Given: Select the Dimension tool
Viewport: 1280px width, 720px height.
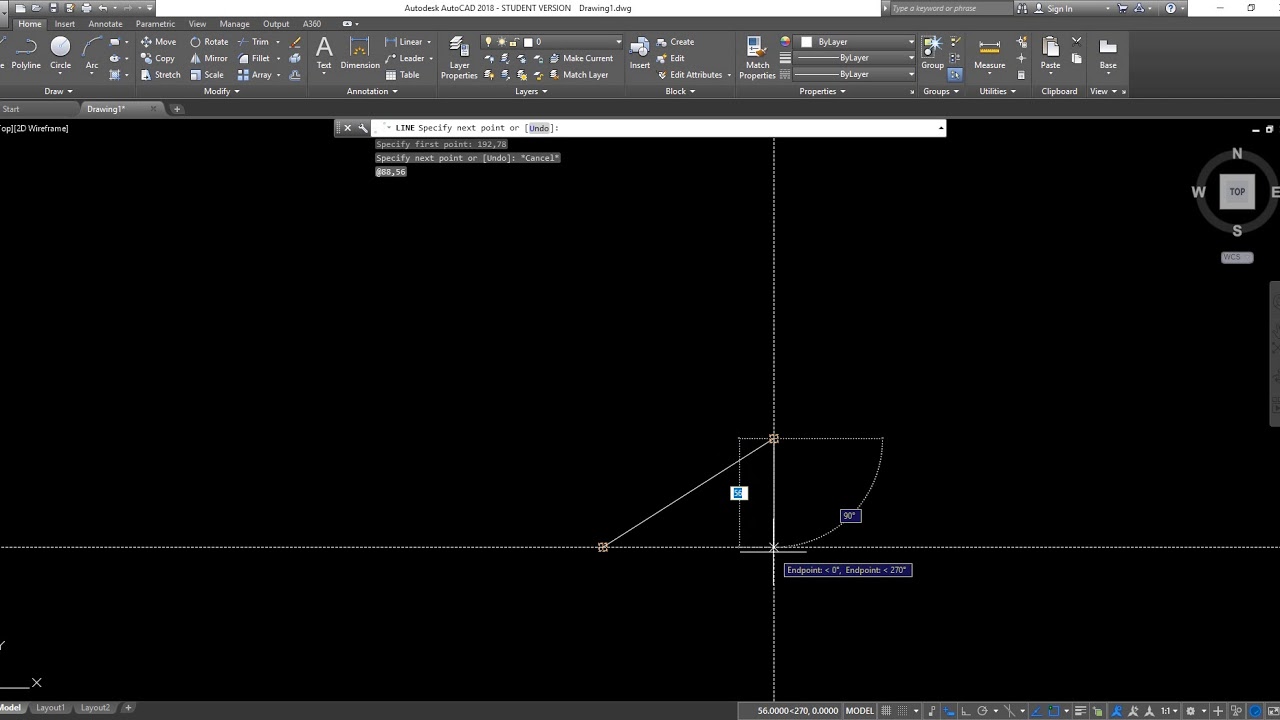Looking at the screenshot, I should pos(360,53).
